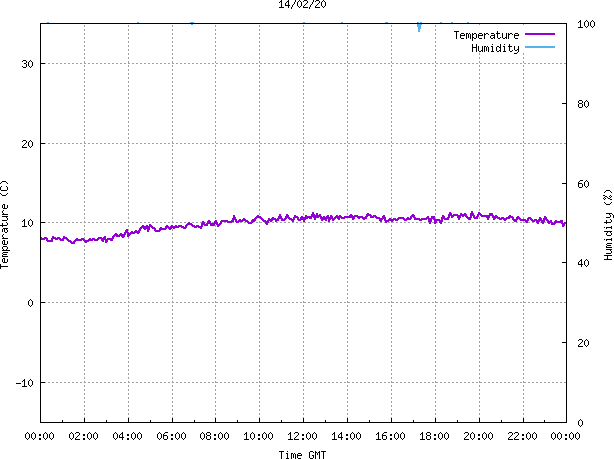
Task: Click the 12:00 time axis label
Action: click(x=302, y=436)
